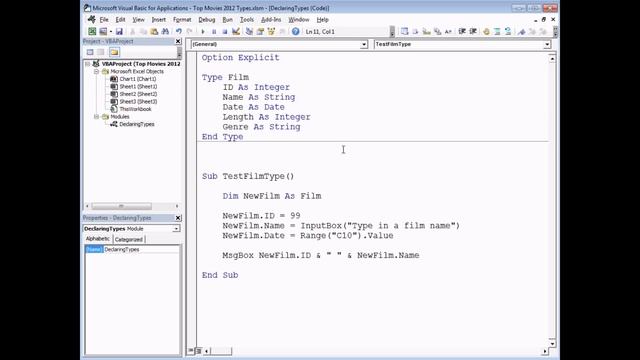
Task: Open the Window menu
Action: pos(299,20)
